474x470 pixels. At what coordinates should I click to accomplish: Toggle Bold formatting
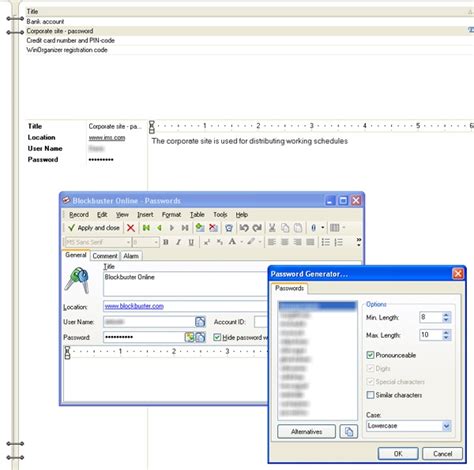166,242
